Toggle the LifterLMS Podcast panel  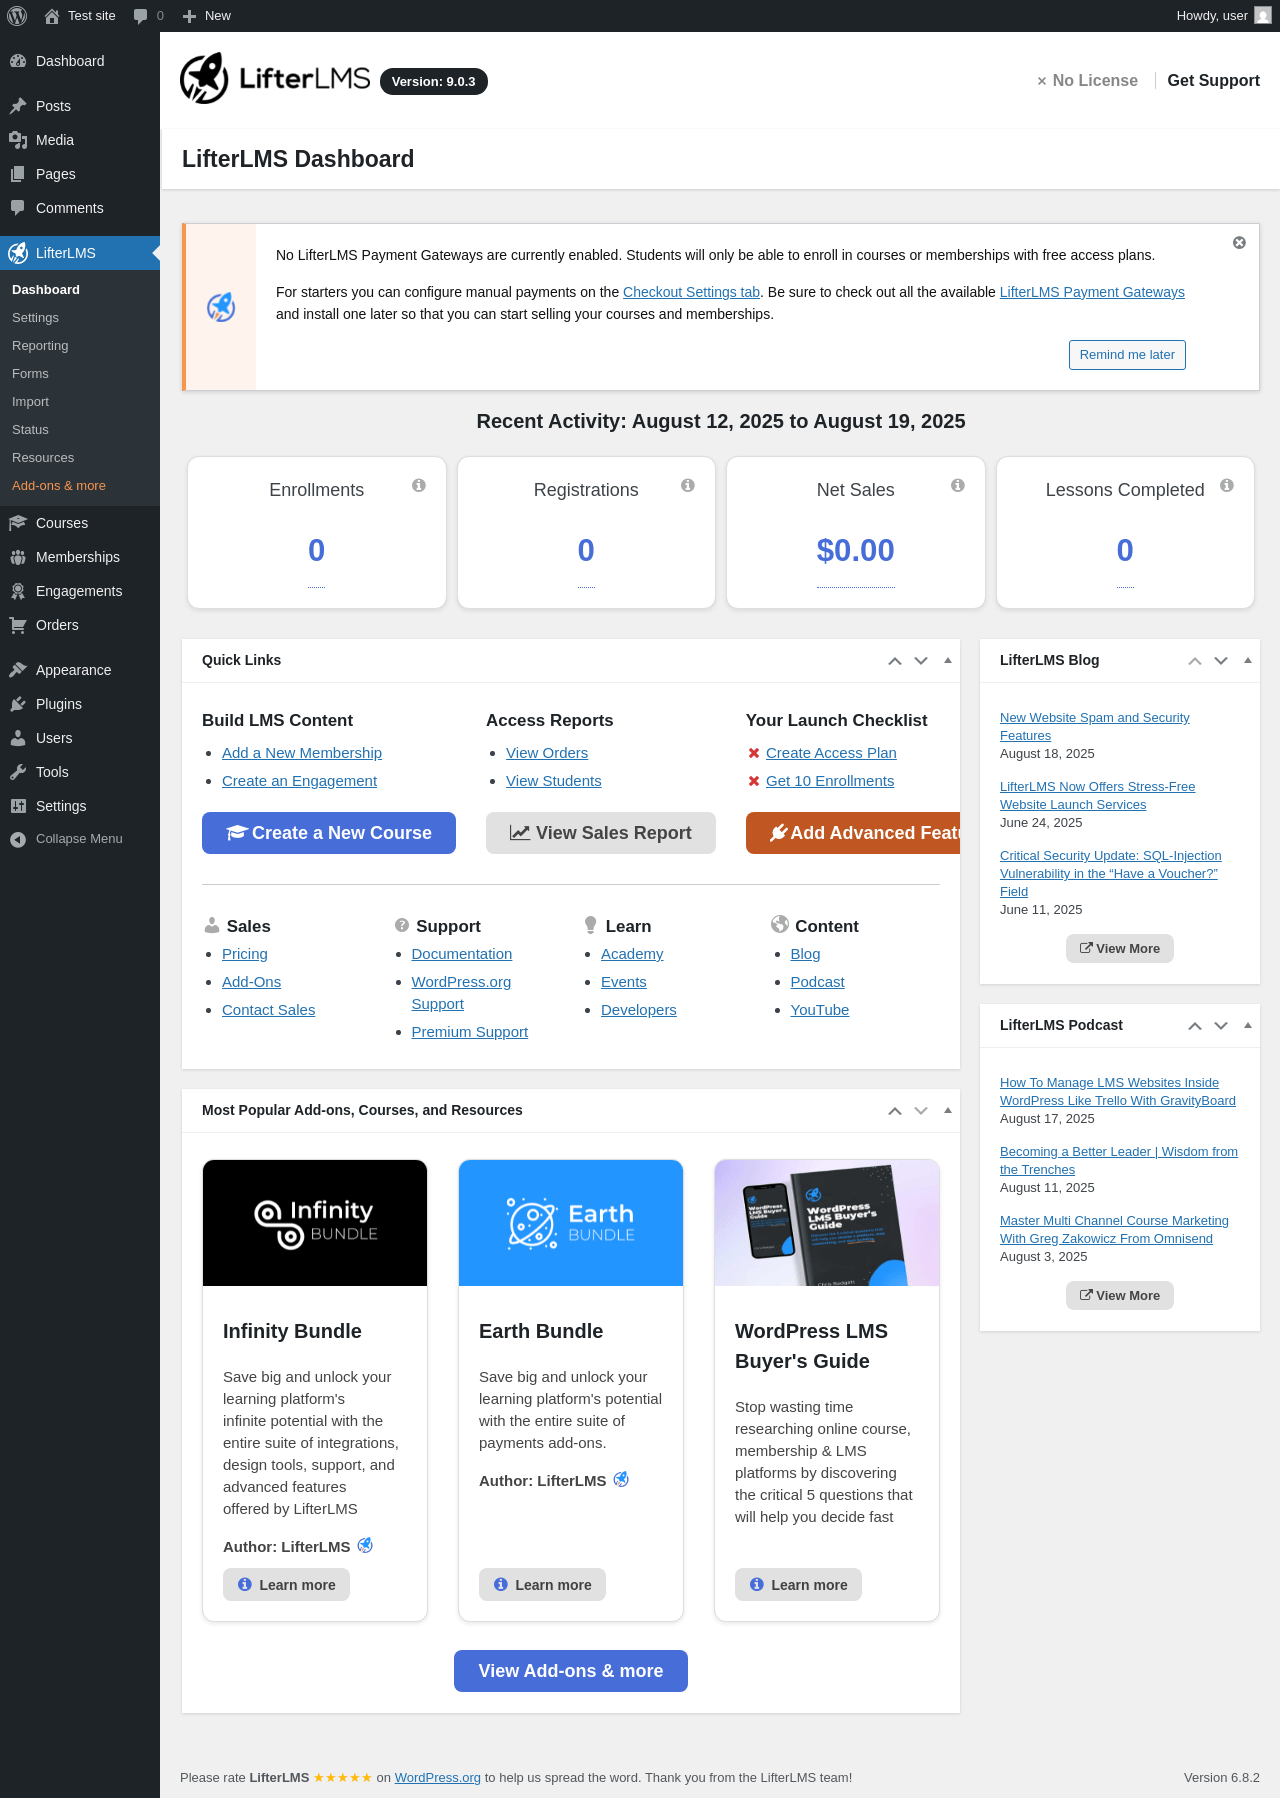(x=1247, y=1025)
